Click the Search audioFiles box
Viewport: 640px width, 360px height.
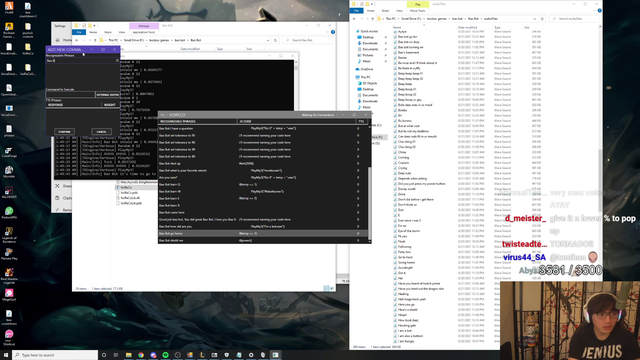[x=575, y=19]
